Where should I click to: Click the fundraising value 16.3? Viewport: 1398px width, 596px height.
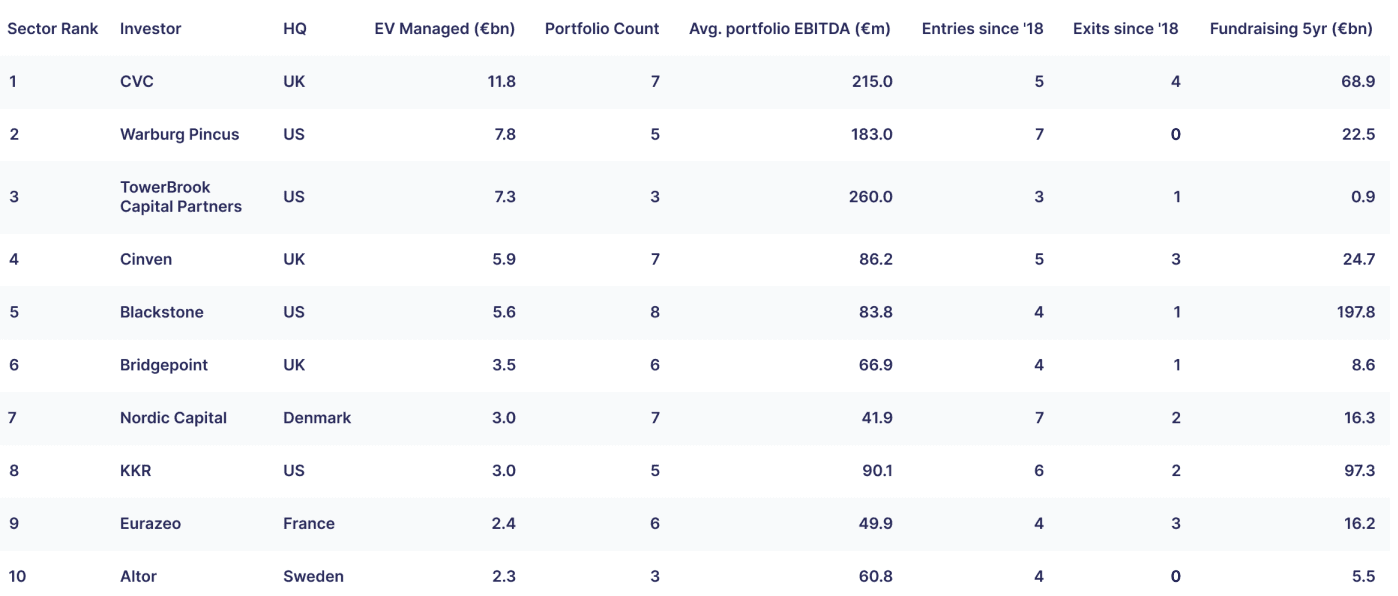[x=1360, y=418]
